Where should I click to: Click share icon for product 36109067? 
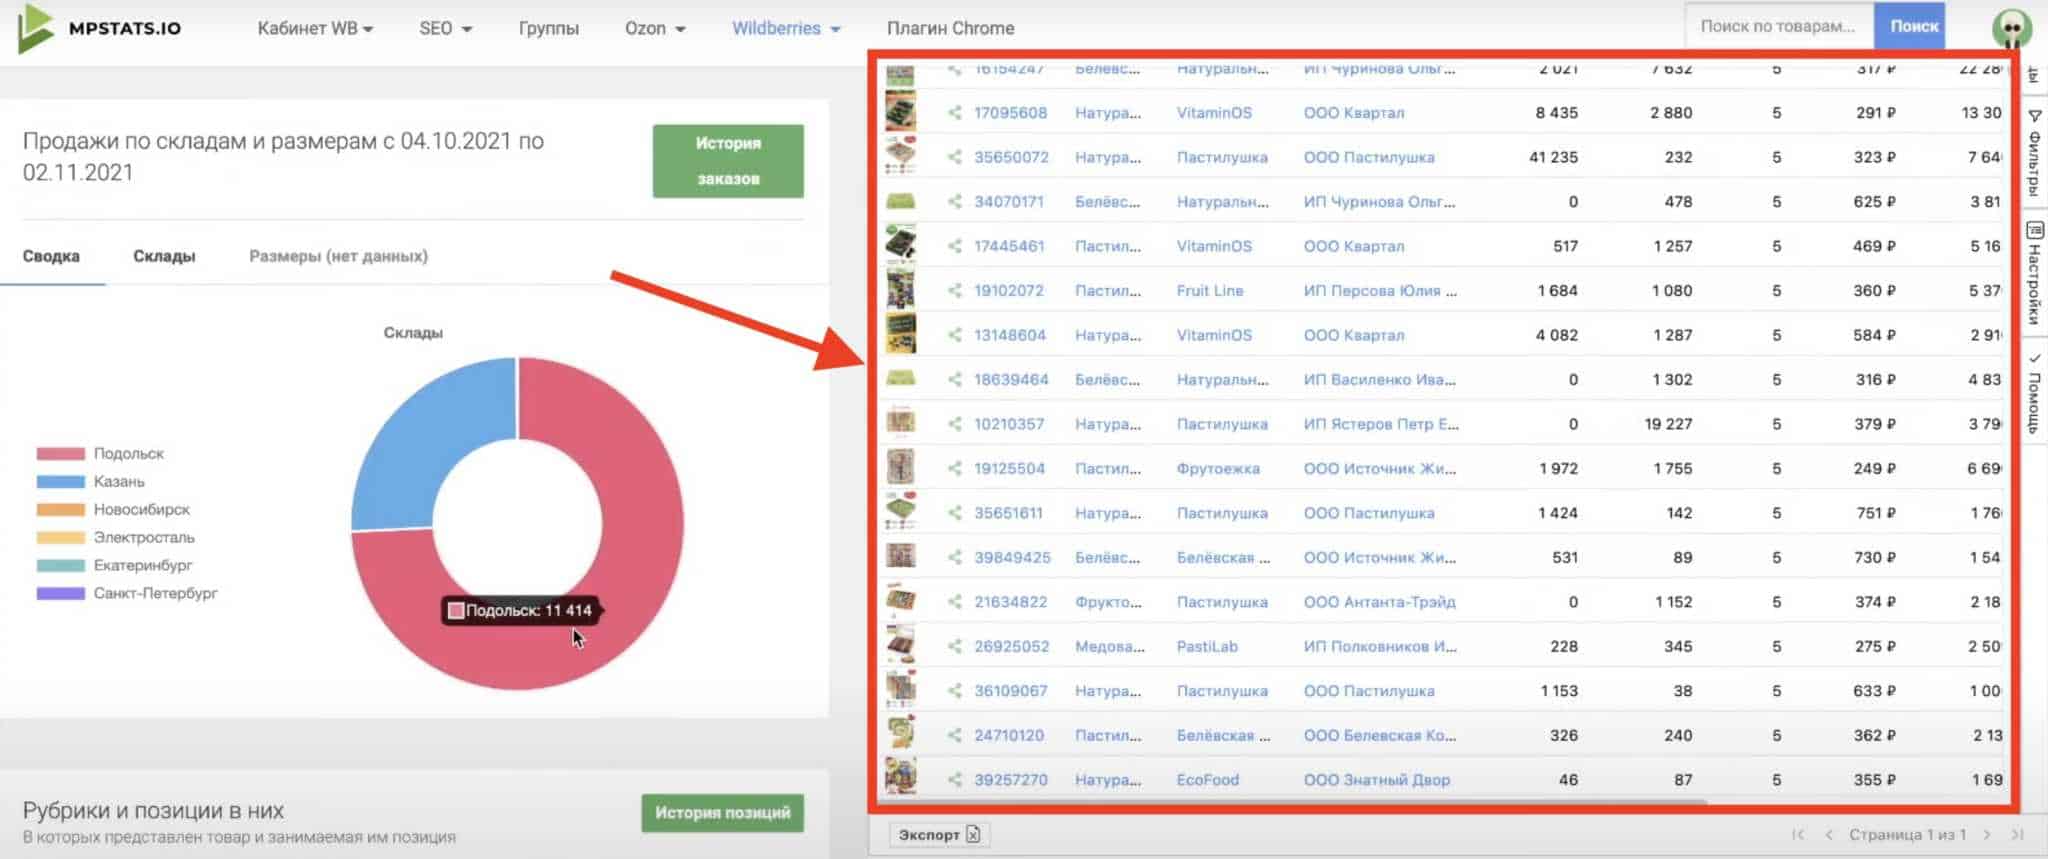click(955, 691)
